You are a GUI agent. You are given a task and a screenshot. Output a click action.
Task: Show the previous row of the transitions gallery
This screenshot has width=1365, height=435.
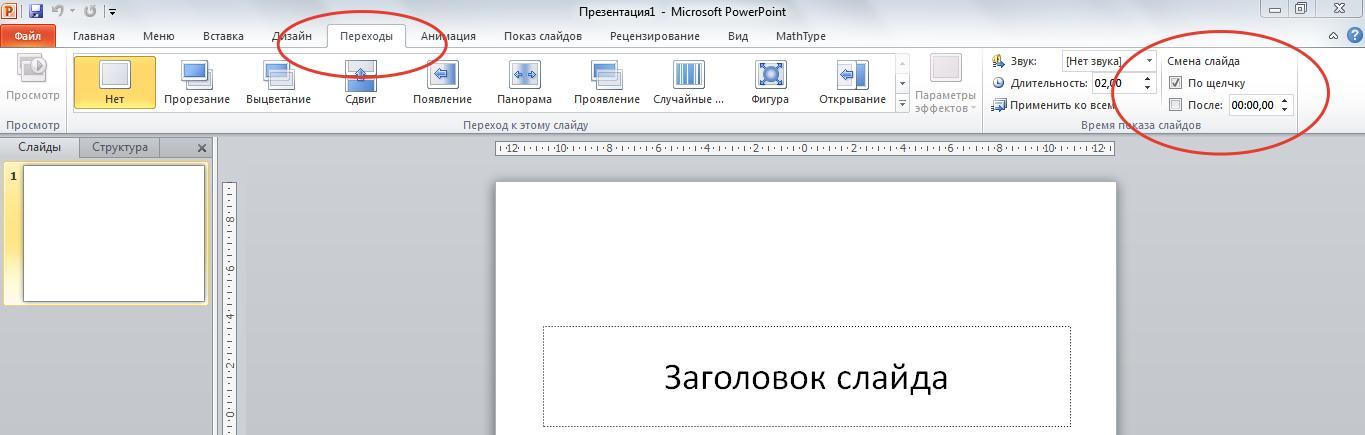[x=903, y=64]
